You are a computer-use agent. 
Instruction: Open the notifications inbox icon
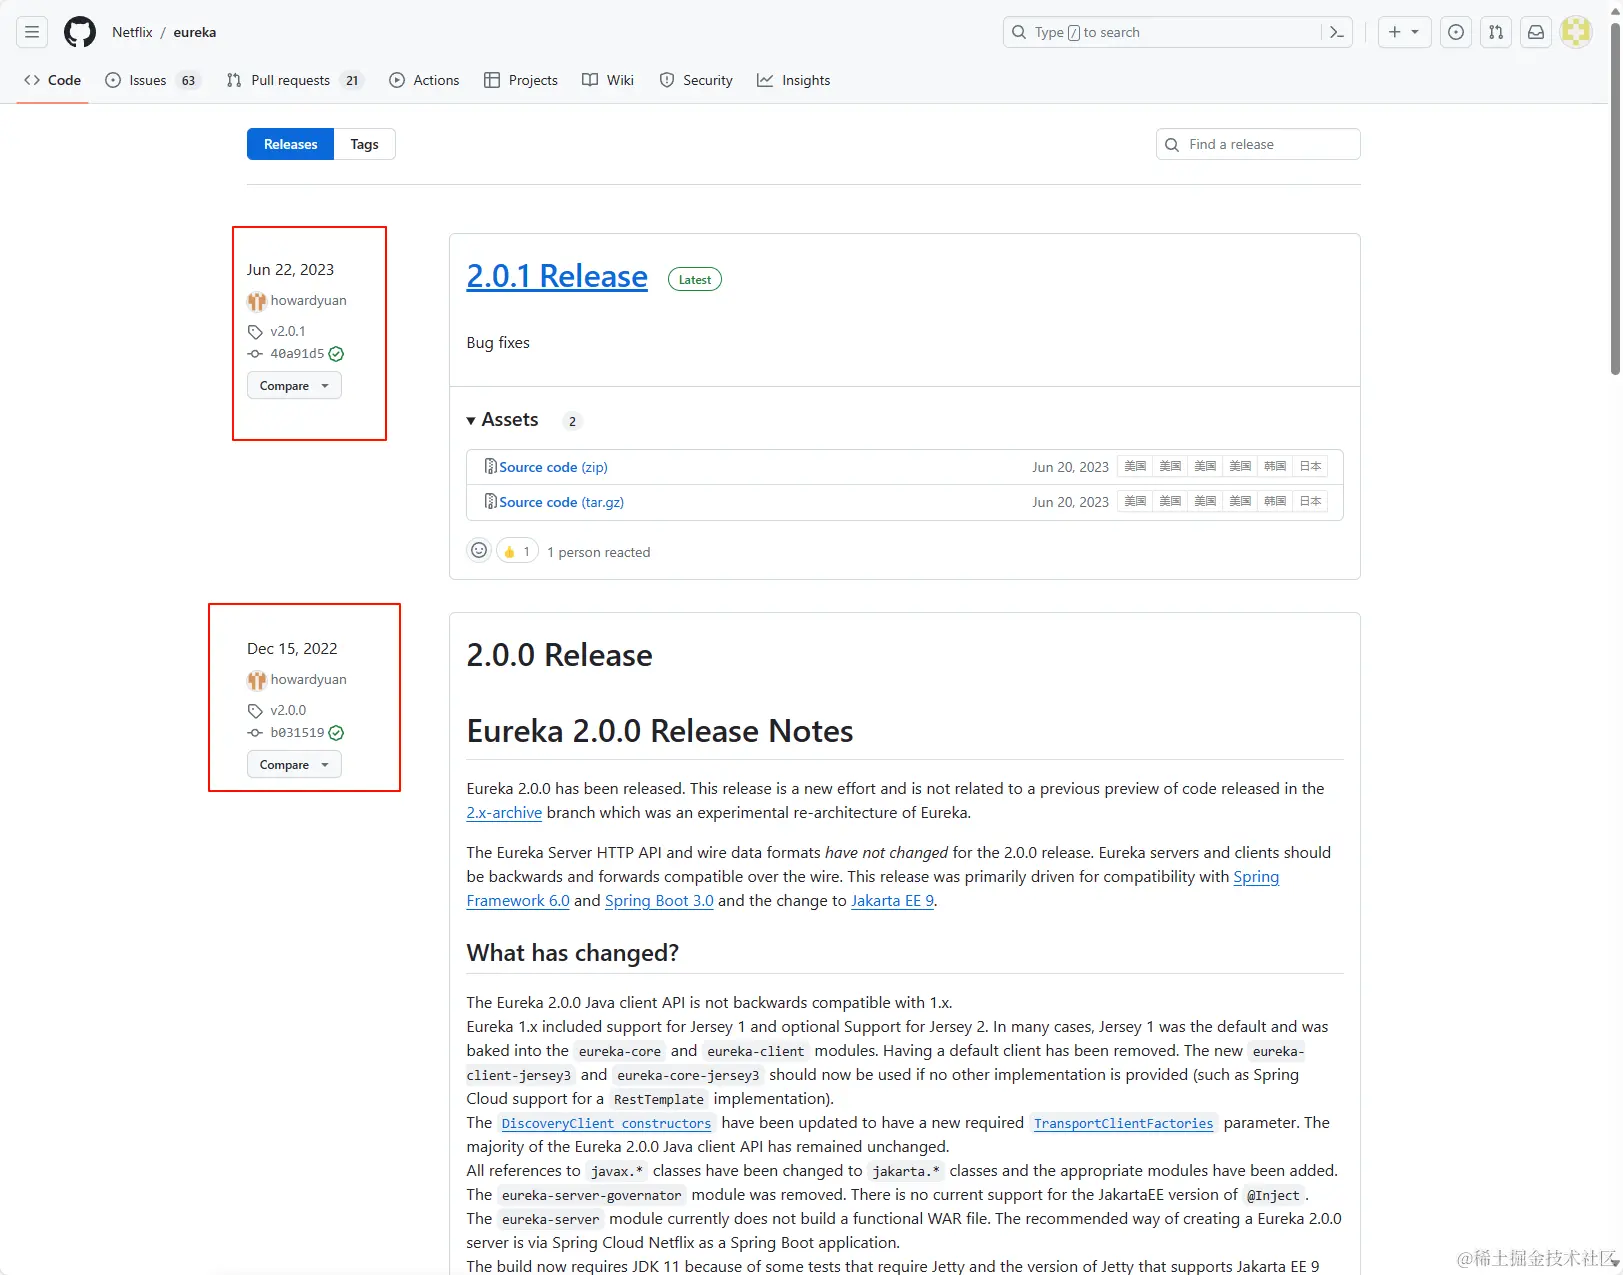pyautogui.click(x=1536, y=32)
